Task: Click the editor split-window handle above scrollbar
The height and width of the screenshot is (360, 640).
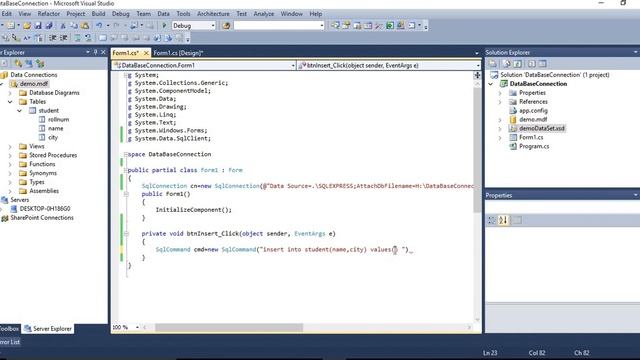Action: point(477,75)
